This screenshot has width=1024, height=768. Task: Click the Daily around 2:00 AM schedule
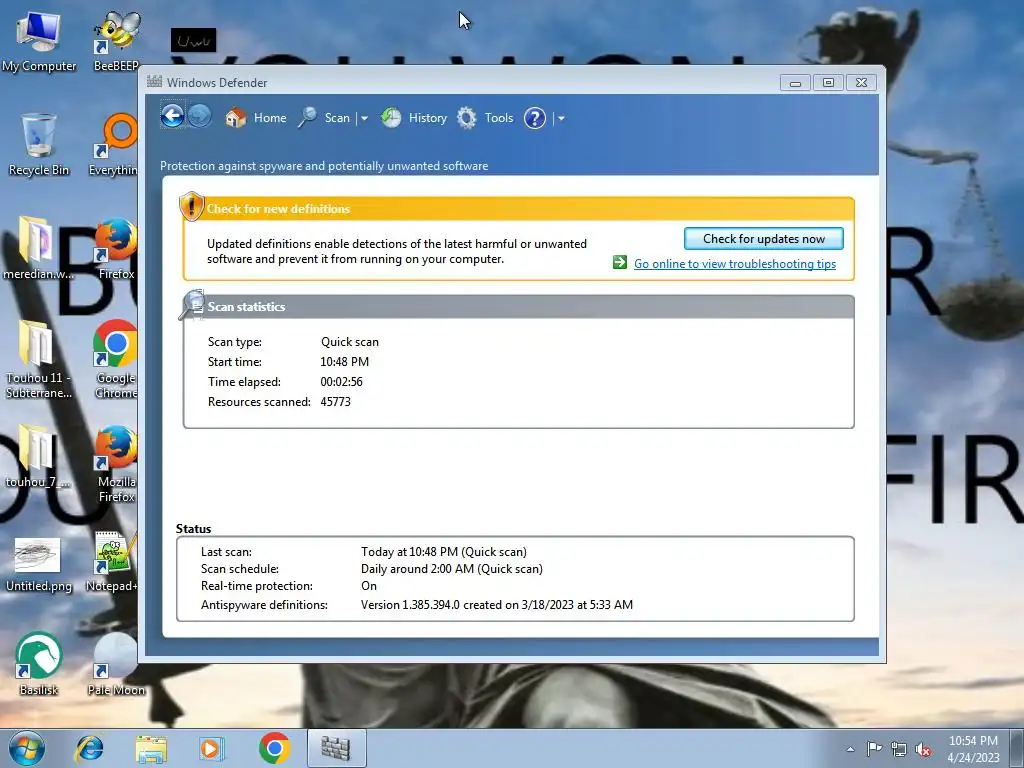pyautogui.click(x=451, y=569)
